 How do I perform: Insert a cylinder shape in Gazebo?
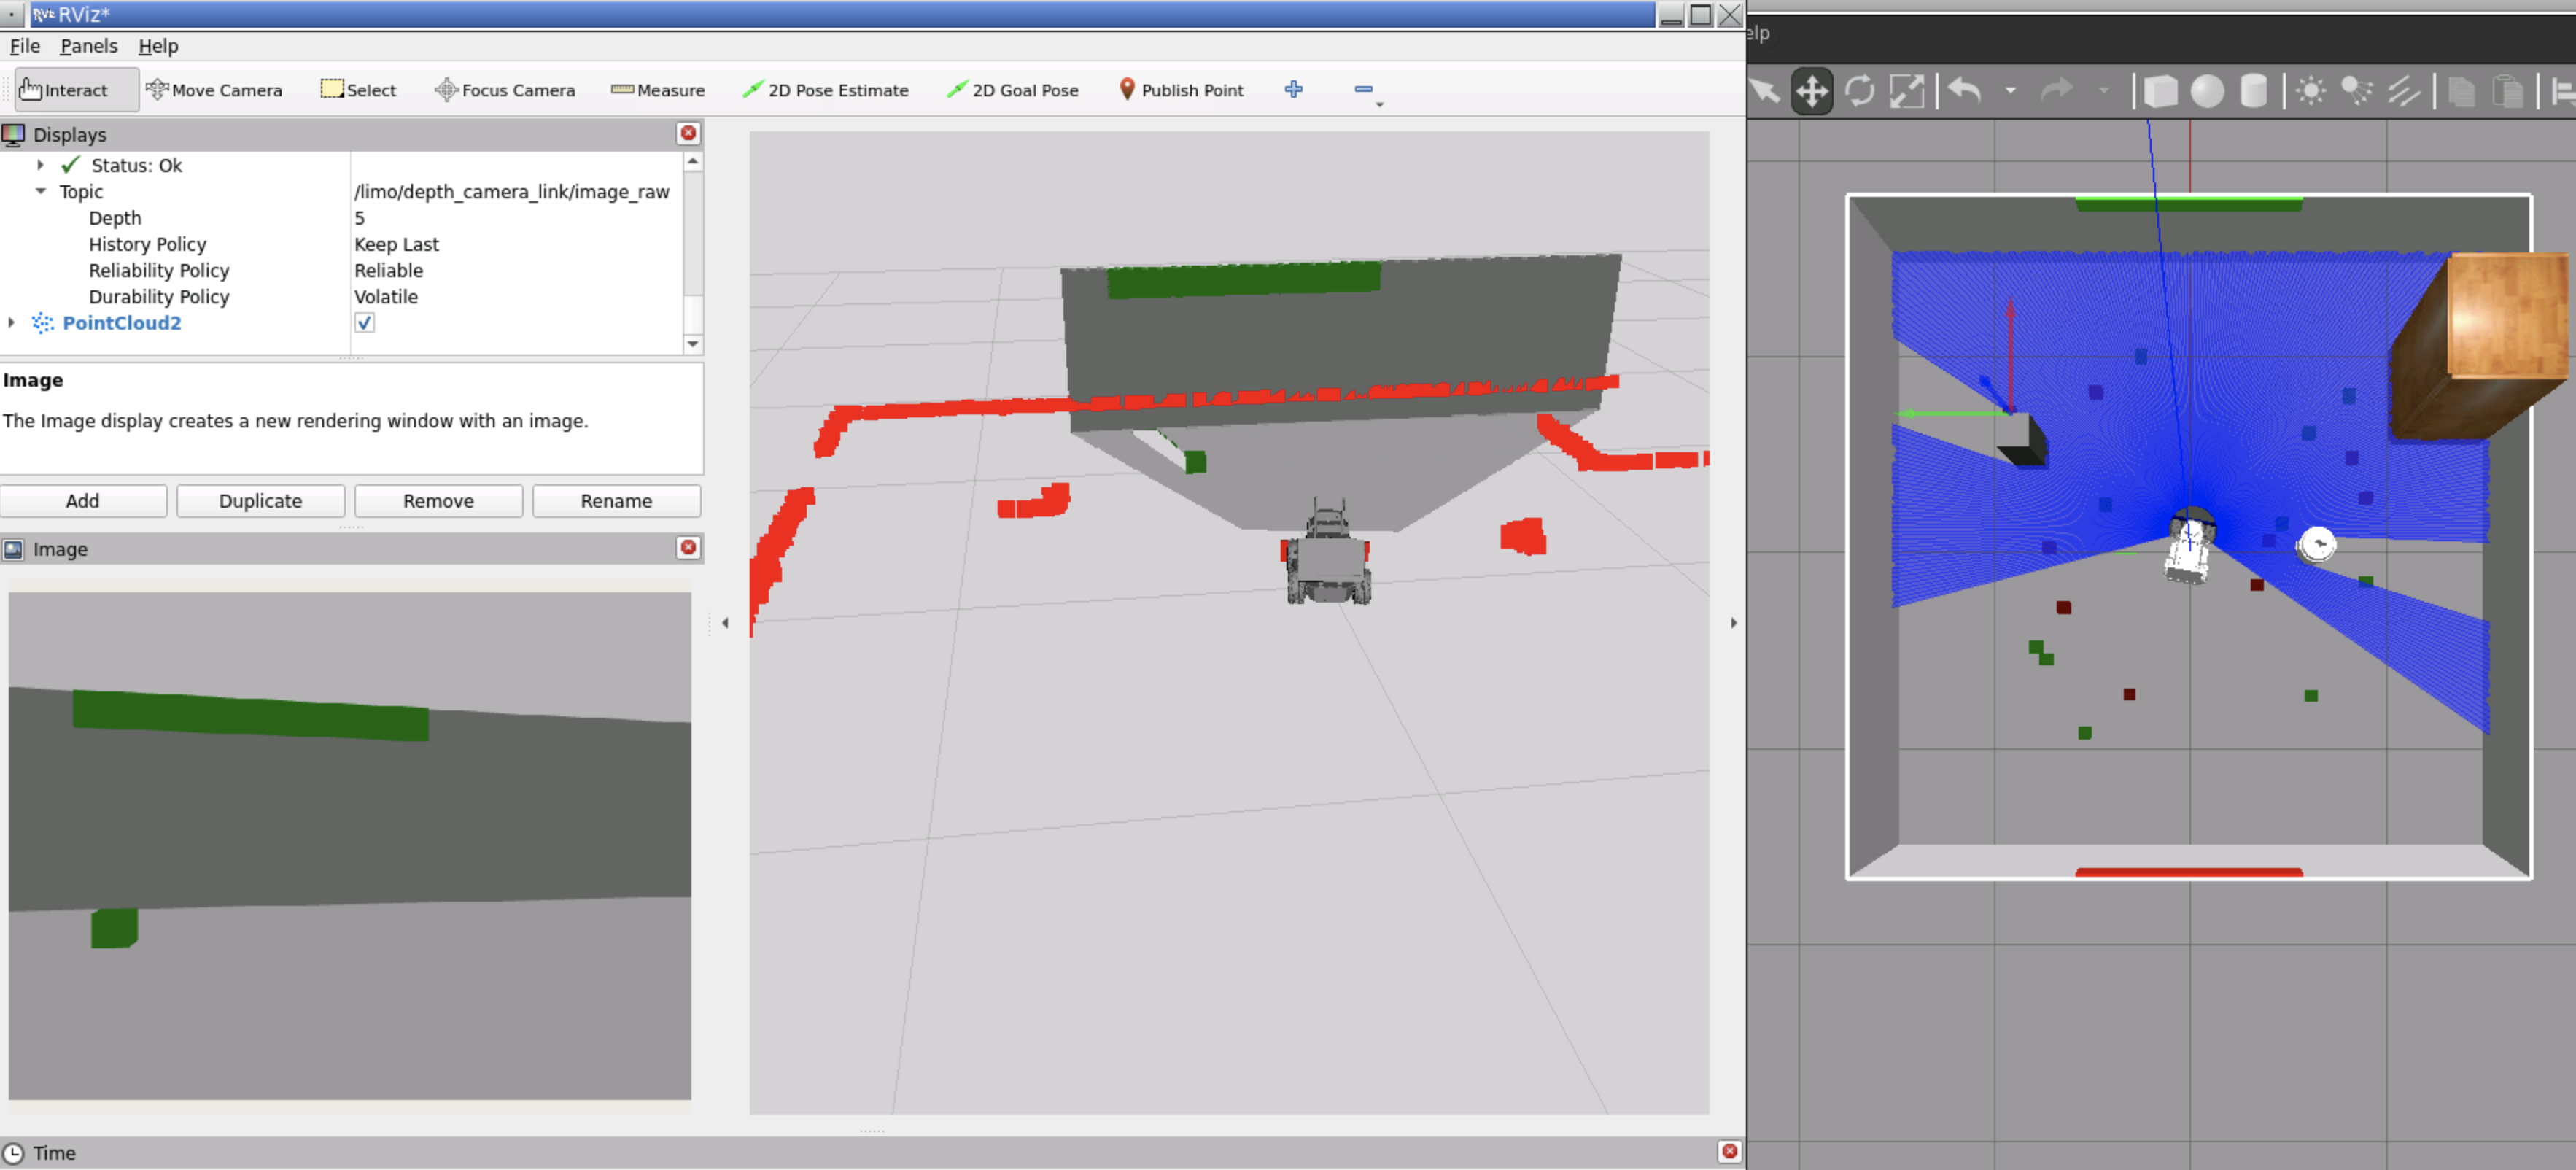click(2253, 91)
